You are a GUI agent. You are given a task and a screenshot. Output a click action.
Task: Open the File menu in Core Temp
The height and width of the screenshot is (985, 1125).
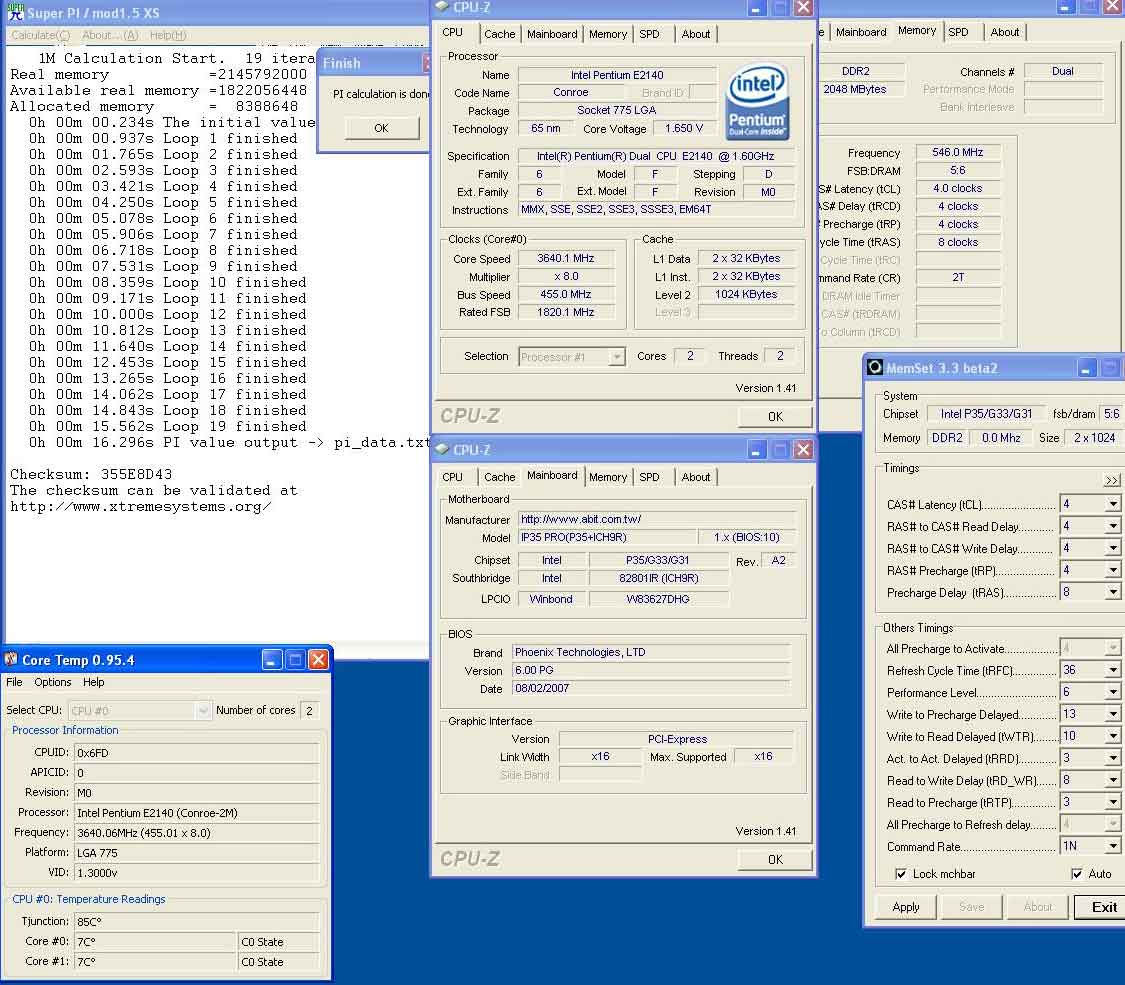coord(14,682)
